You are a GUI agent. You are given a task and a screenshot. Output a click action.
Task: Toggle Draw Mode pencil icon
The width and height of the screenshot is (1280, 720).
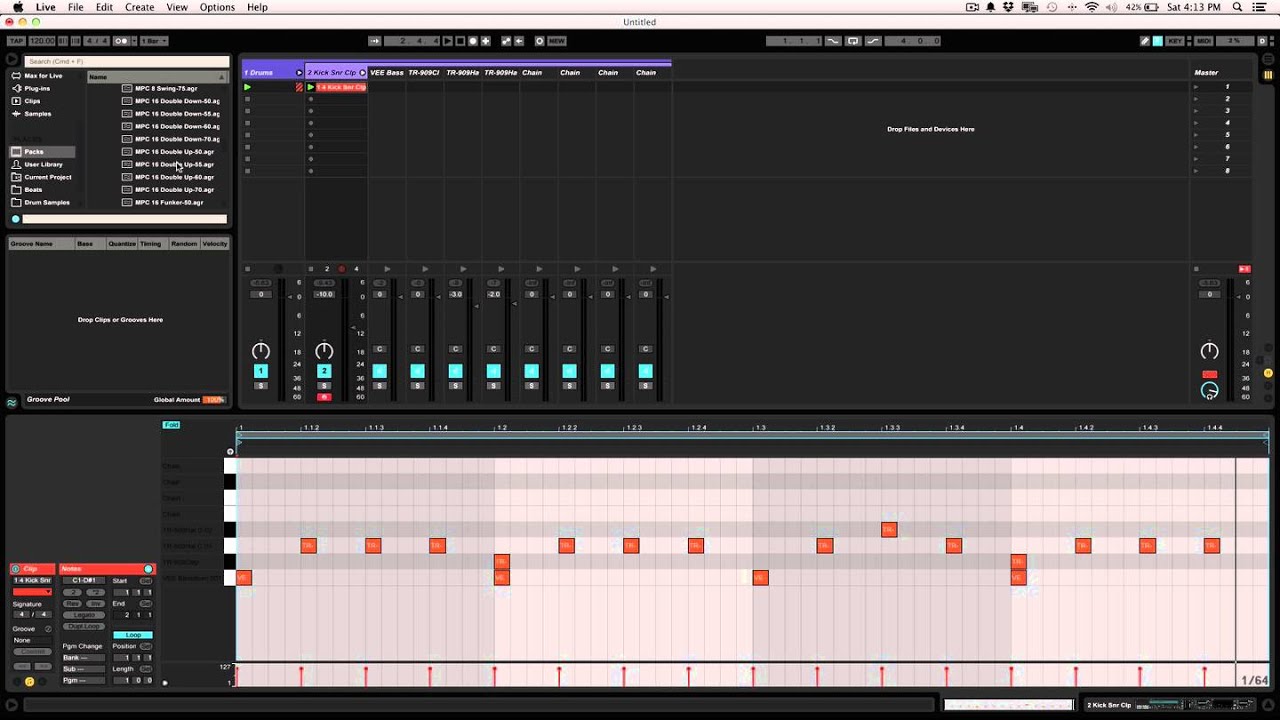point(1145,41)
